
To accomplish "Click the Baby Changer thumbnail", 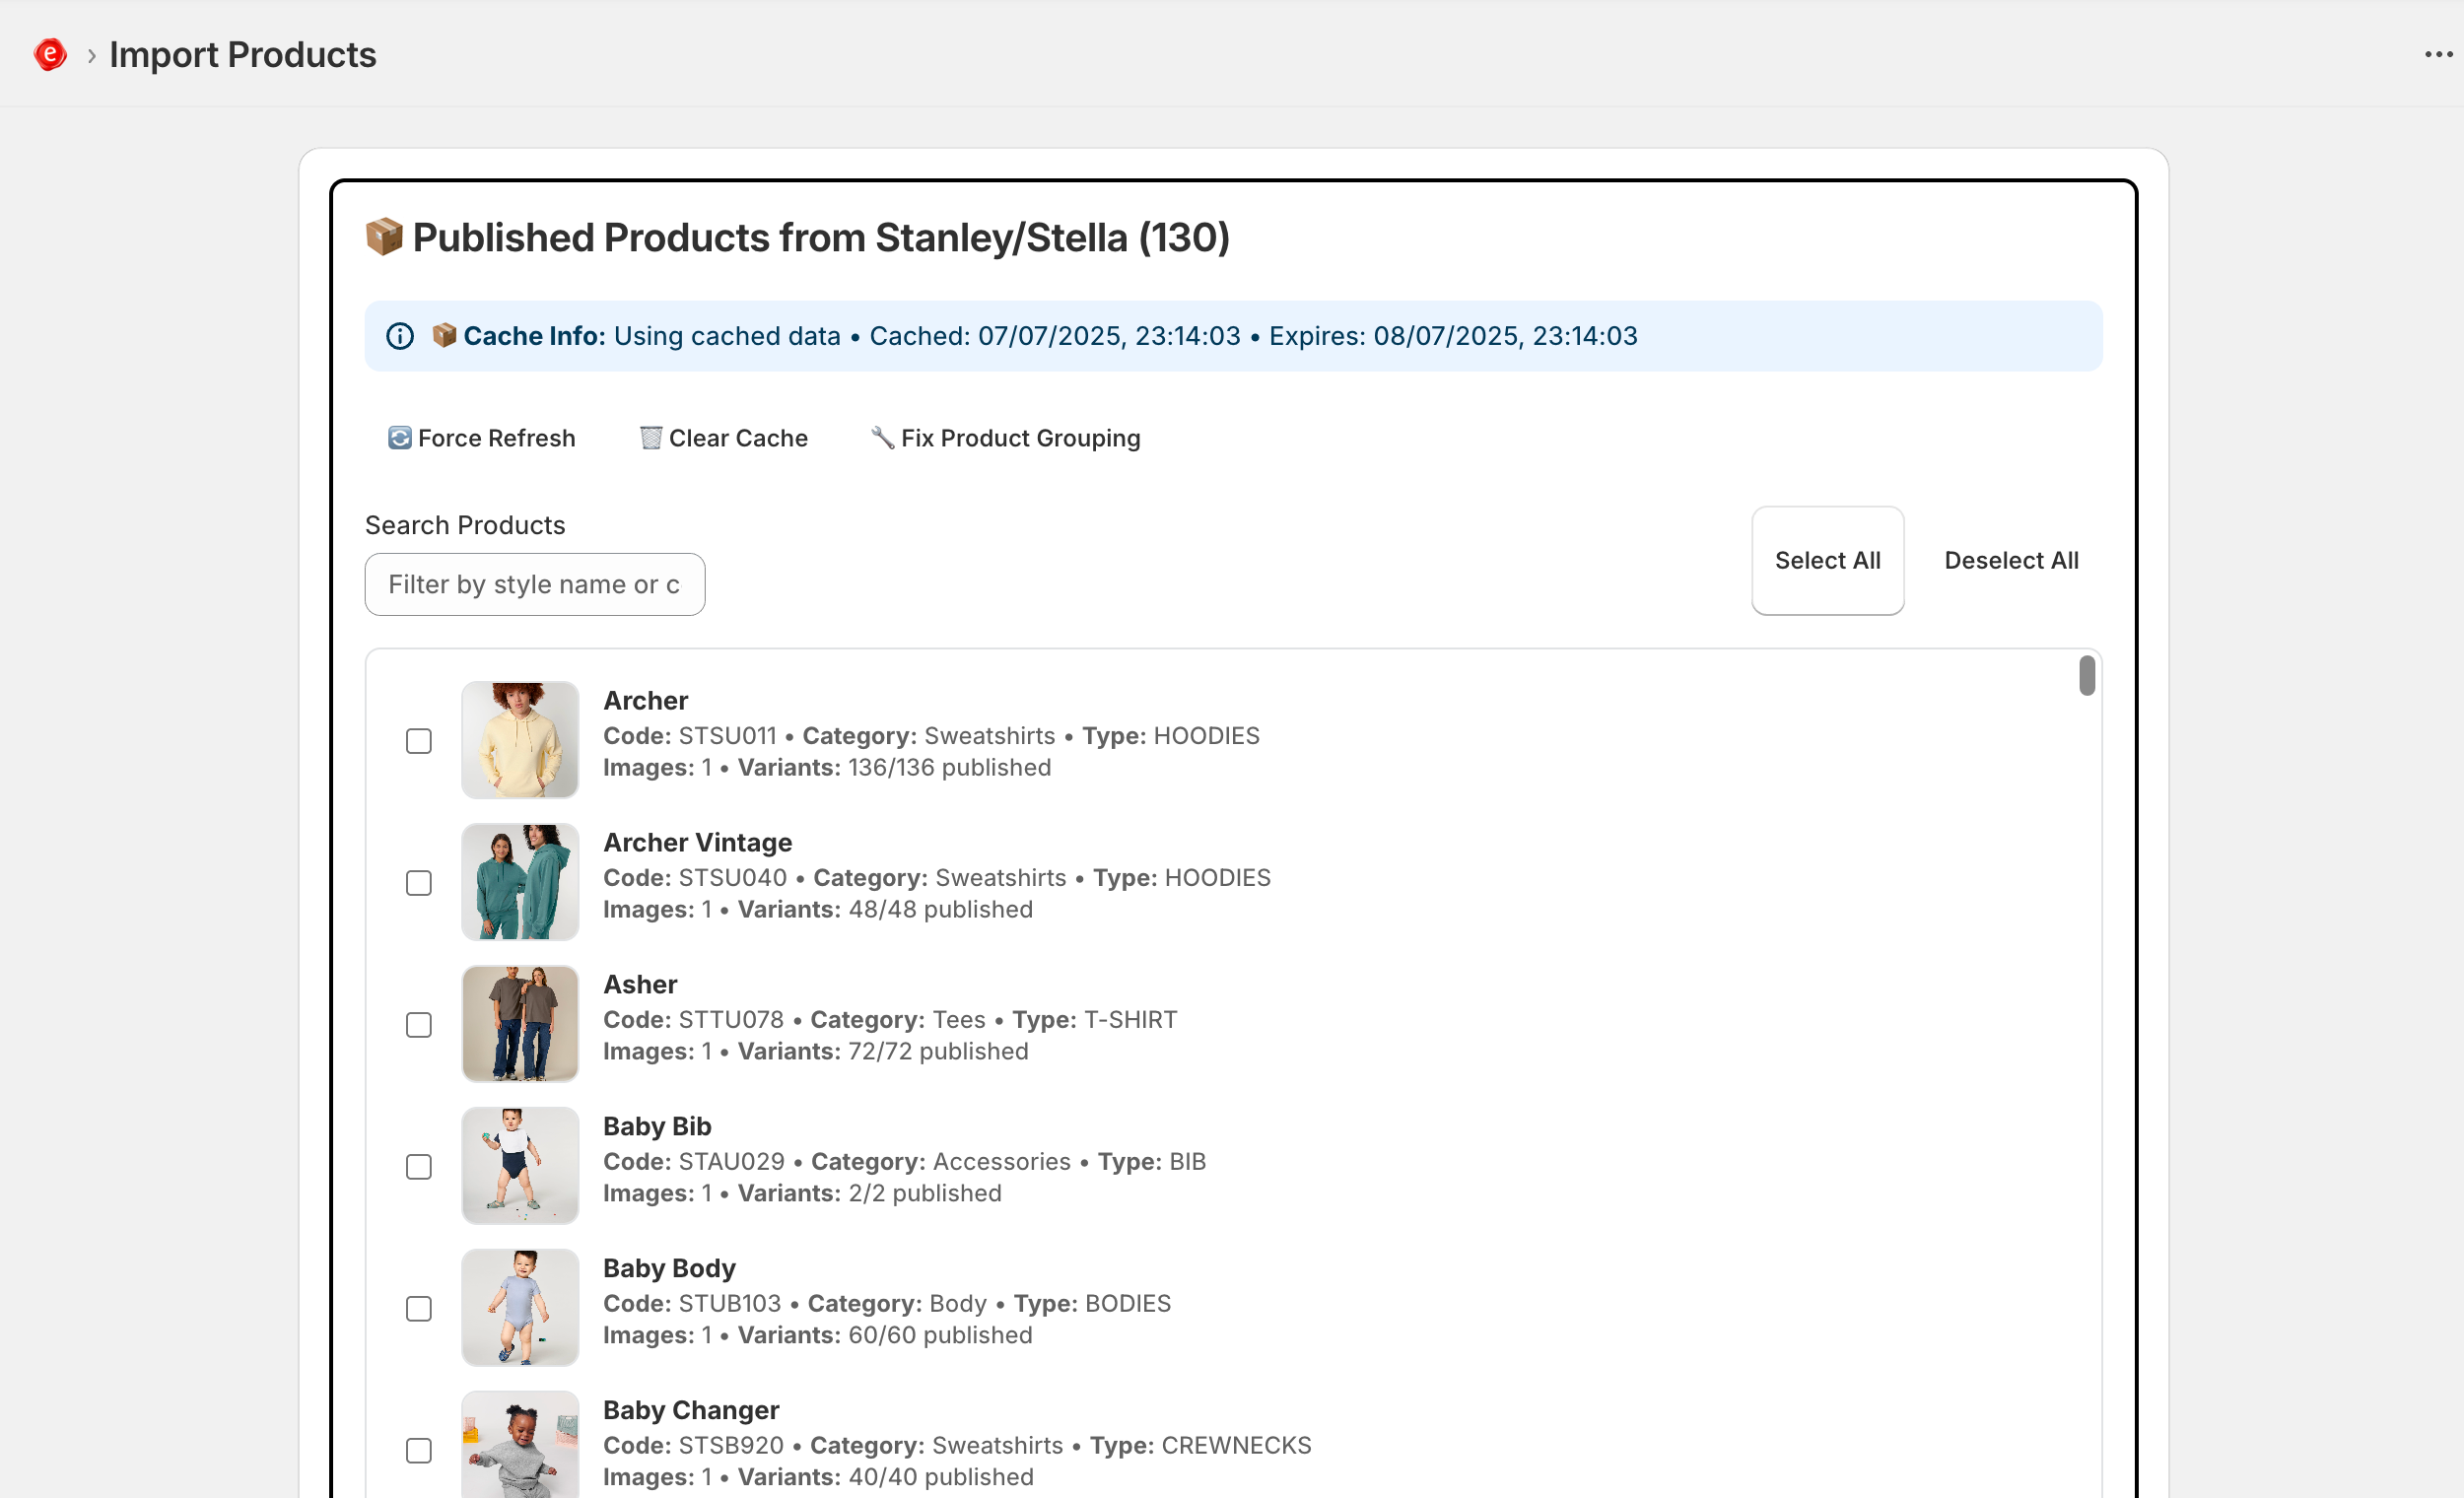I will [520, 1445].
